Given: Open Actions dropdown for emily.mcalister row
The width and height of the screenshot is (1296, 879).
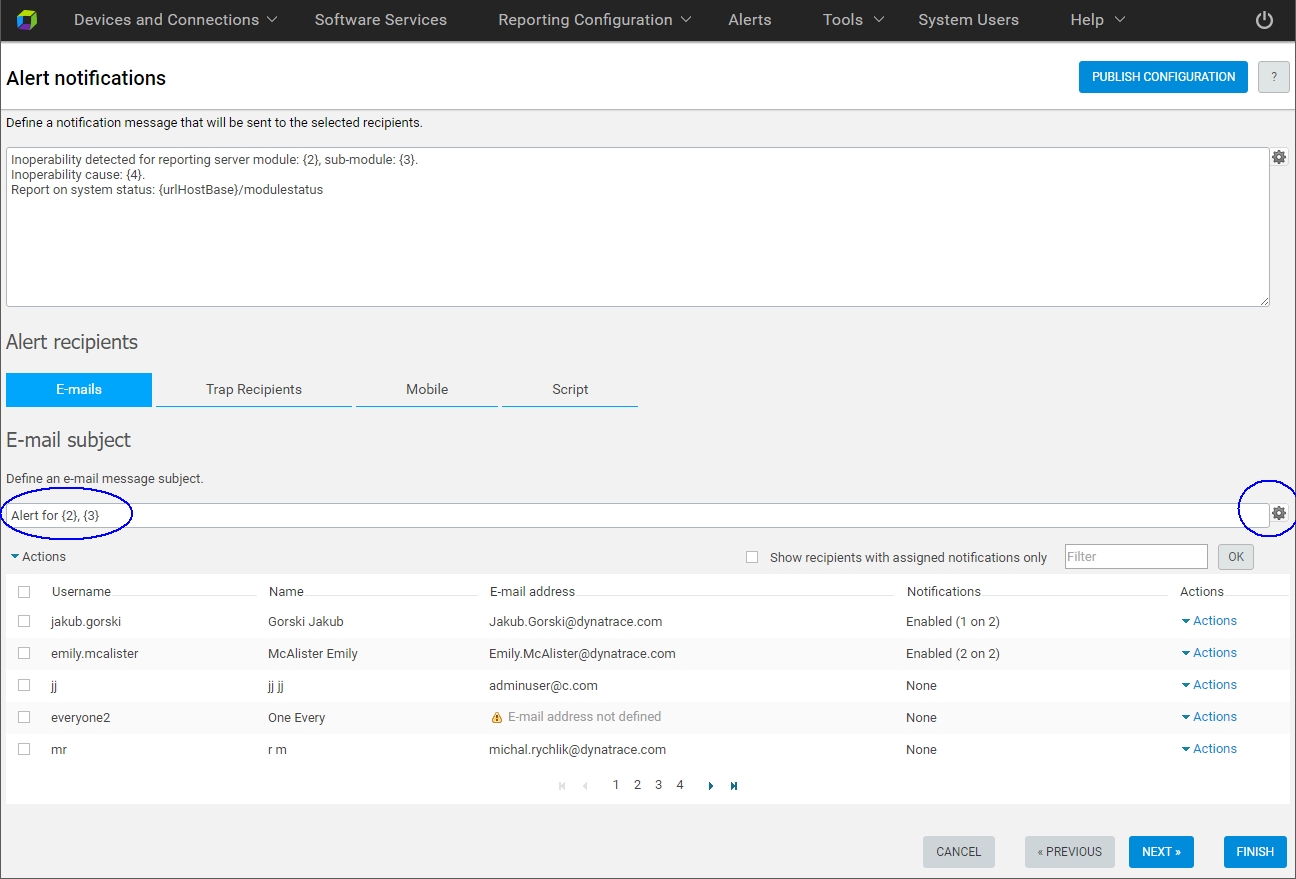Looking at the screenshot, I should [1209, 653].
